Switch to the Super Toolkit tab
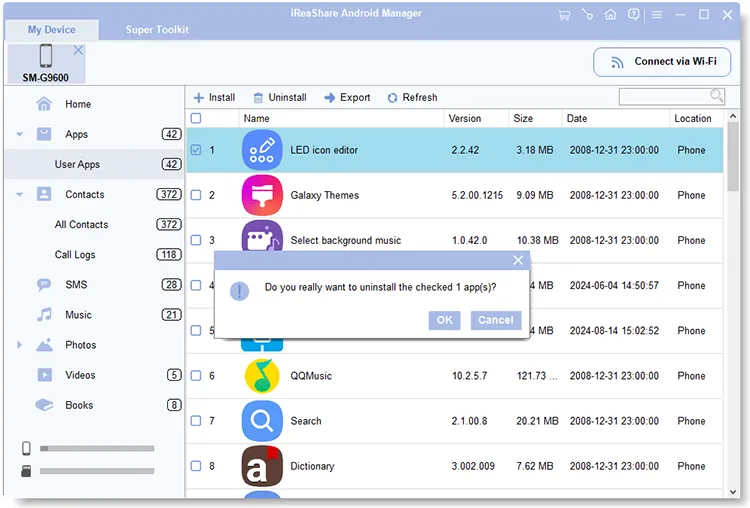 pos(157,30)
